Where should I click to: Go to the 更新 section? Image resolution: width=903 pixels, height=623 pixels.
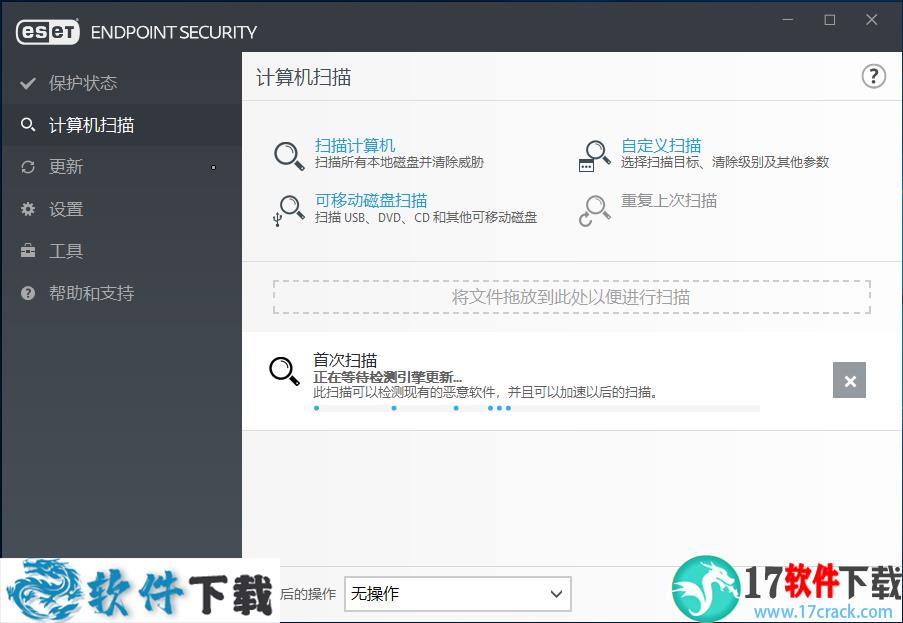point(122,167)
